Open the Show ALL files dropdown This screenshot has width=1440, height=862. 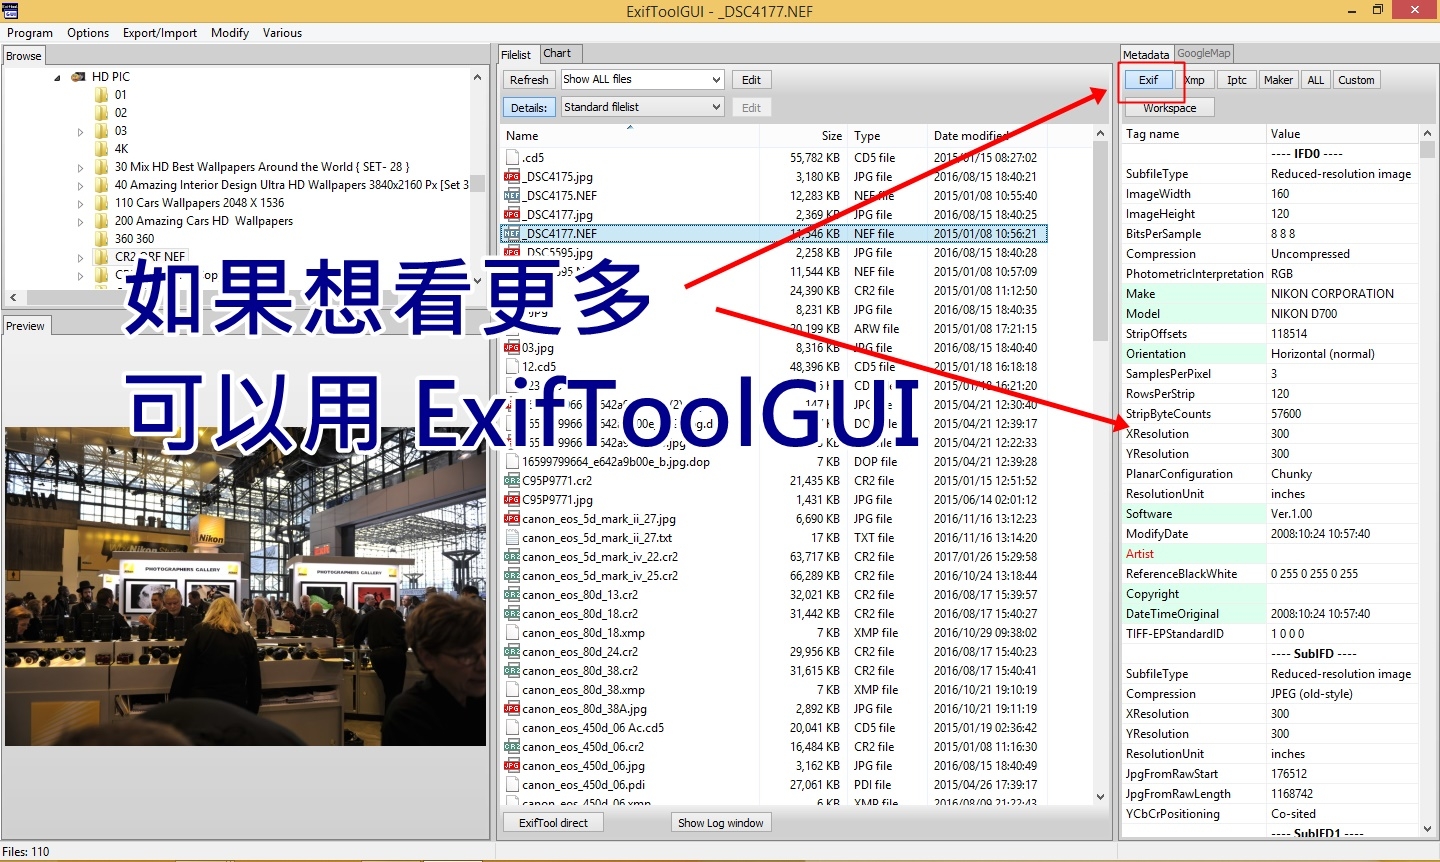[x=642, y=80]
